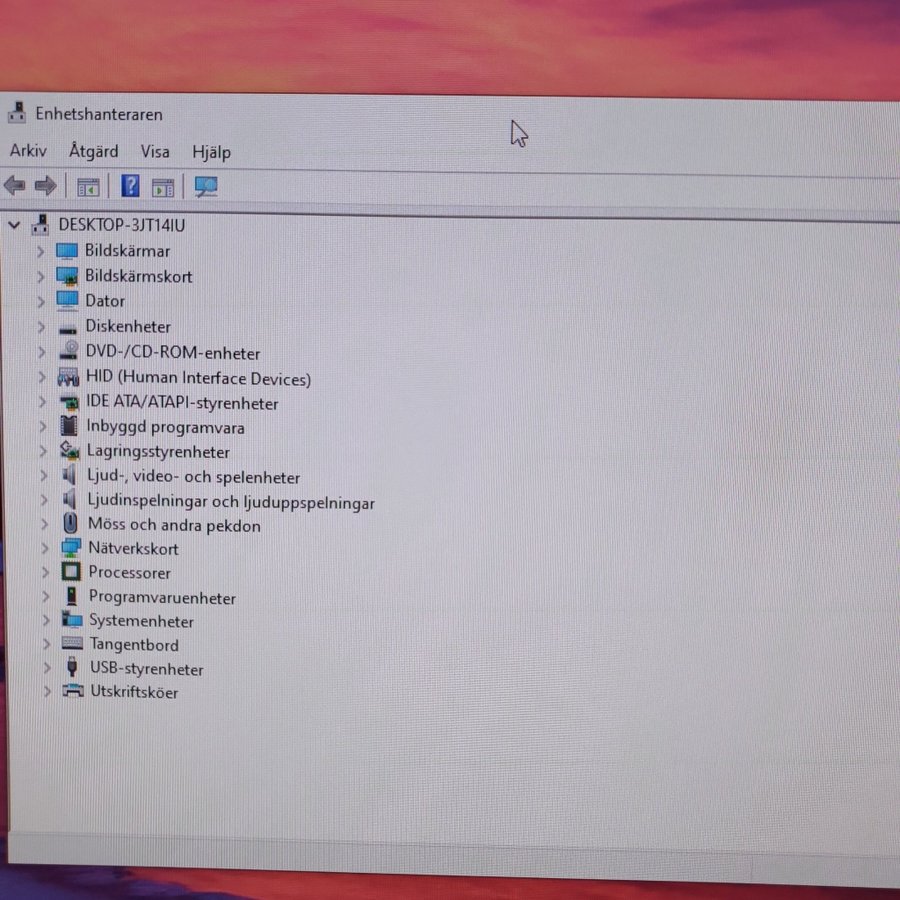Toggle the action pane toolbar icon
This screenshot has height=900, width=900.
pyautogui.click(x=163, y=187)
